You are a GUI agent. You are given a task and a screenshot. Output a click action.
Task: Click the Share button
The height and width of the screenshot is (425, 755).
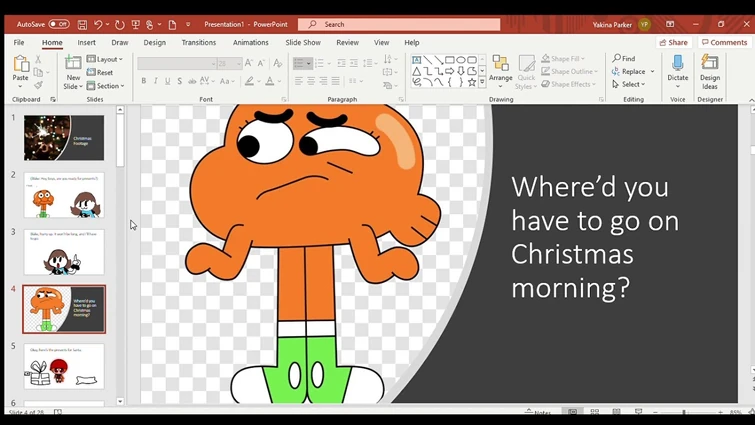pos(674,42)
